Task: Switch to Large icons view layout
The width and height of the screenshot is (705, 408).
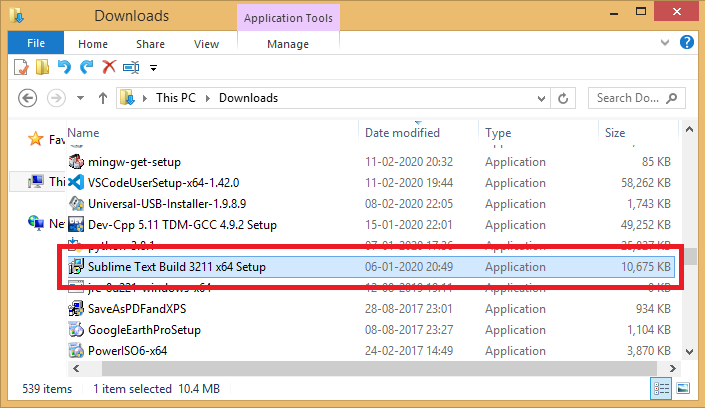Action: (682, 388)
